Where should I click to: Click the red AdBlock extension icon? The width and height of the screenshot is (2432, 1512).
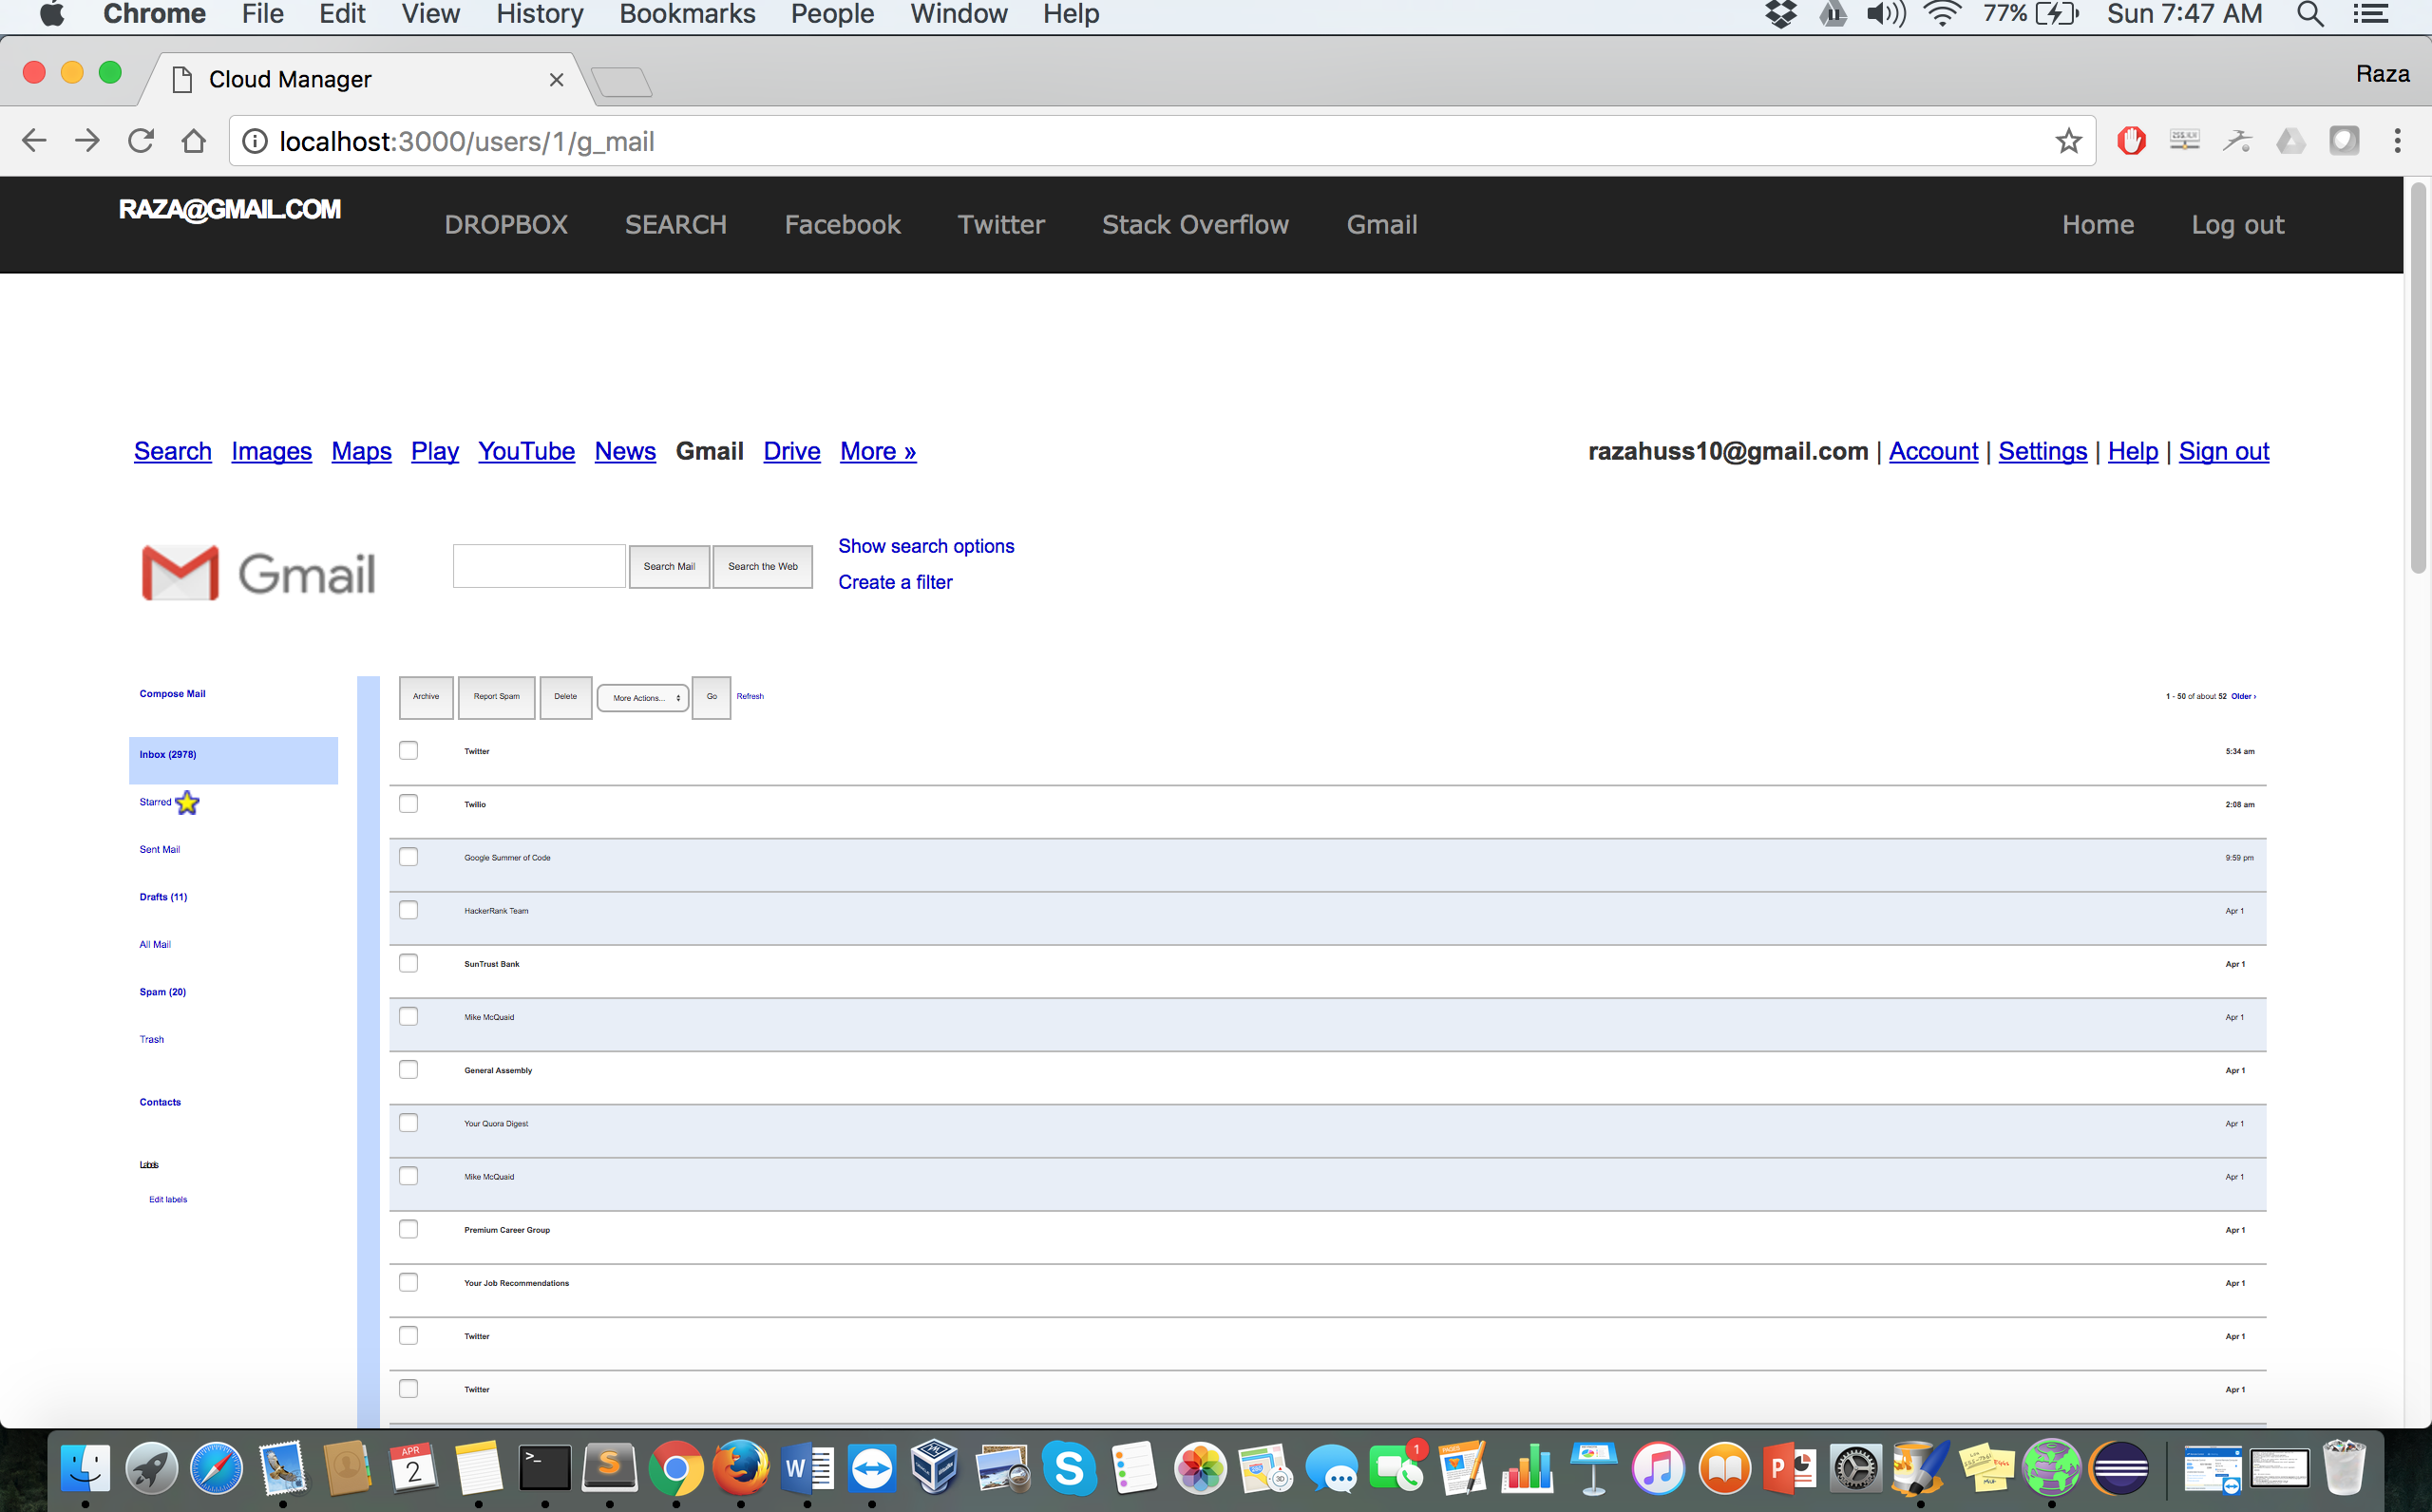tap(2130, 141)
